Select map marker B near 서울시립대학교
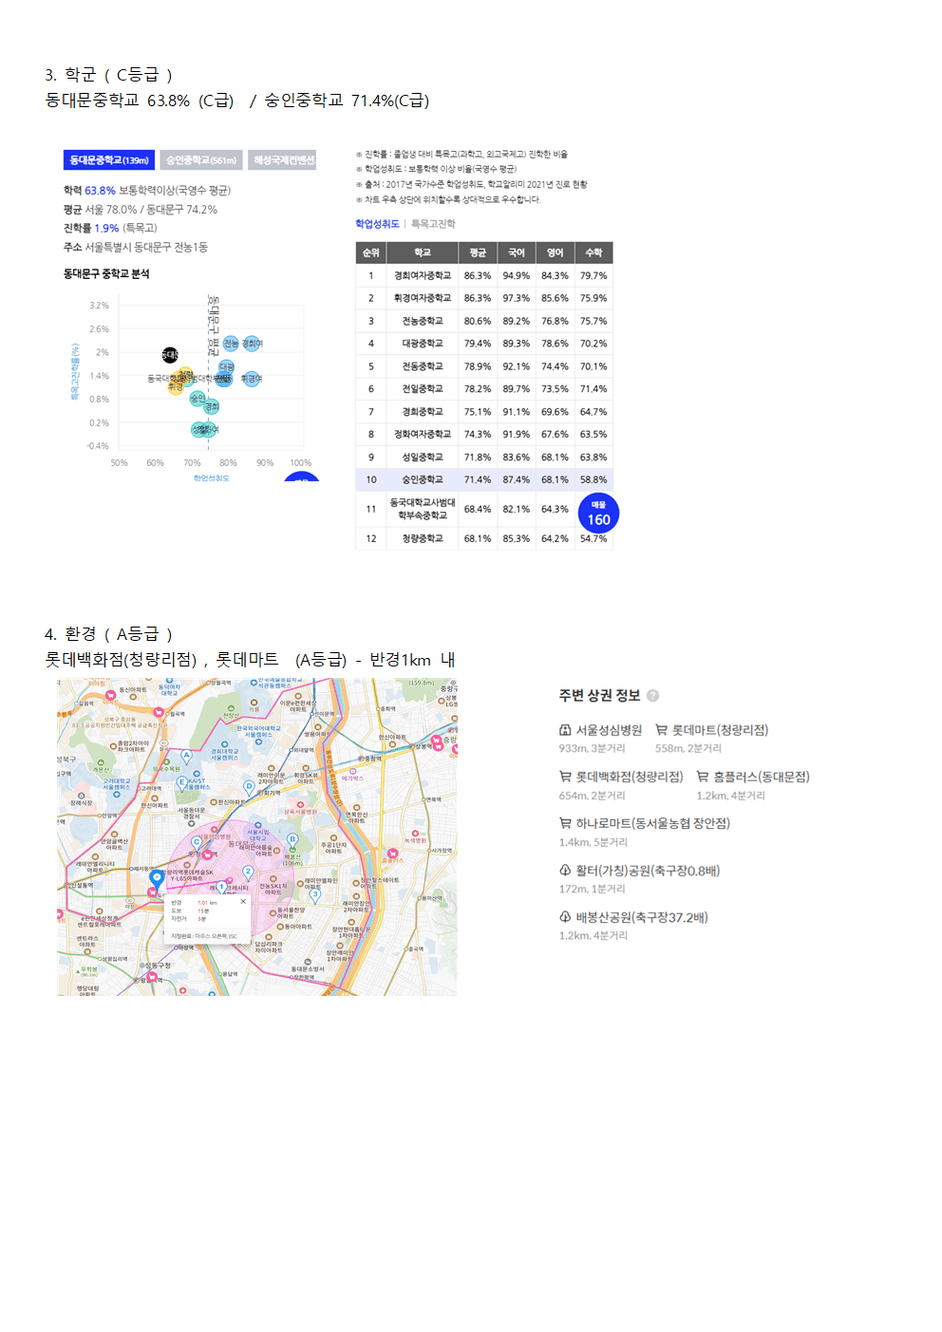Image resolution: width=942 pixels, height=1332 pixels. [x=292, y=839]
